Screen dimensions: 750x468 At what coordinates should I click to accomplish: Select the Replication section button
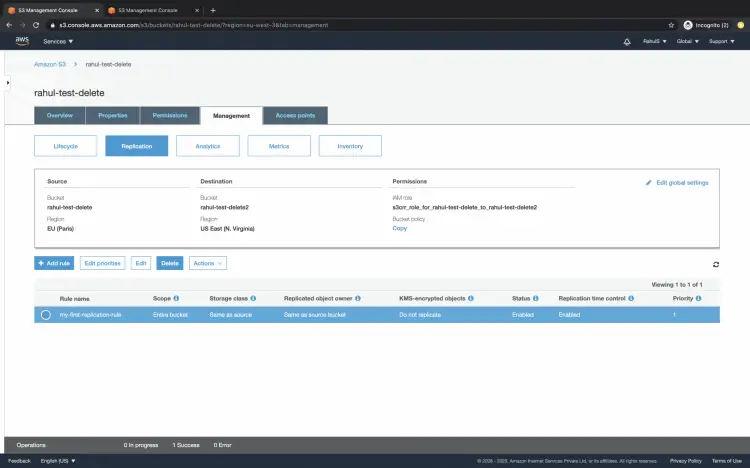coord(137,146)
